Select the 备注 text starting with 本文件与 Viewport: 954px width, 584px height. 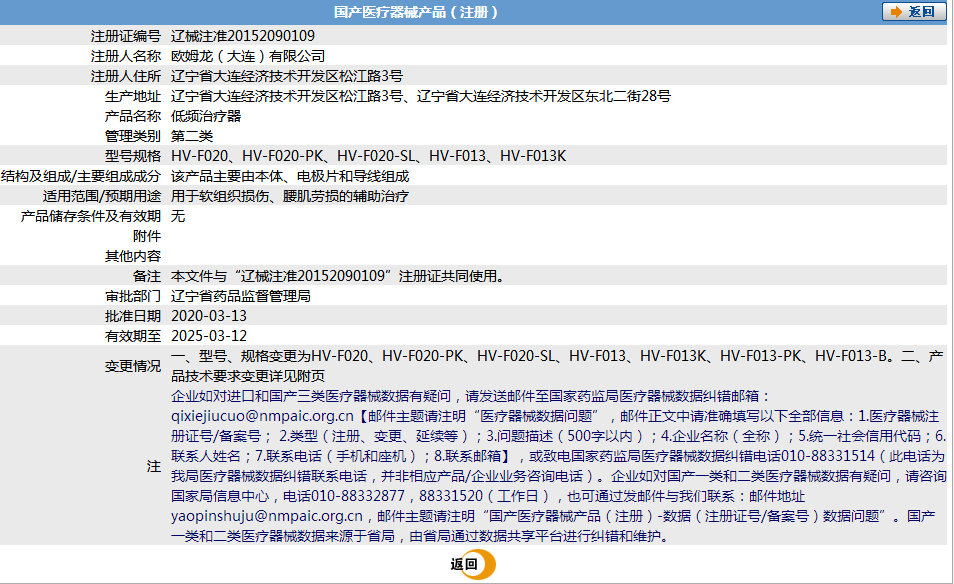338,276
